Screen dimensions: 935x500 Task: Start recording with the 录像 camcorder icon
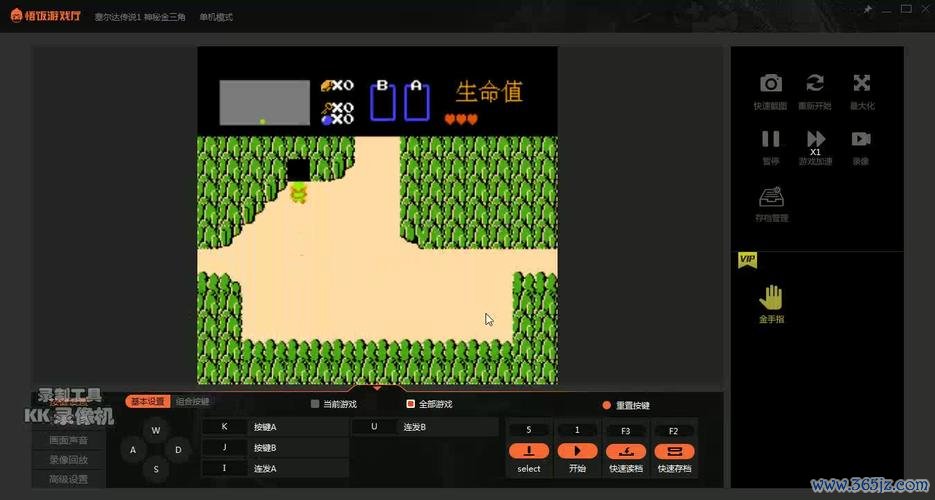(x=860, y=139)
